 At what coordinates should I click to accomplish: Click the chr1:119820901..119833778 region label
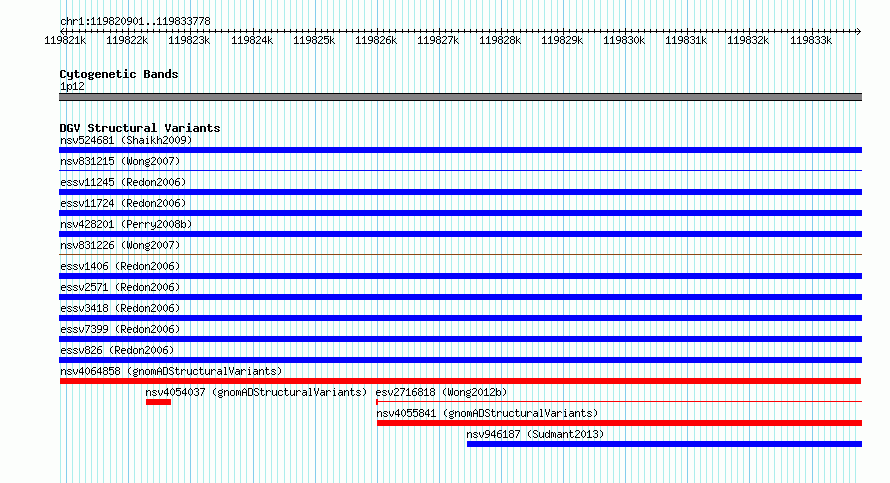point(135,22)
